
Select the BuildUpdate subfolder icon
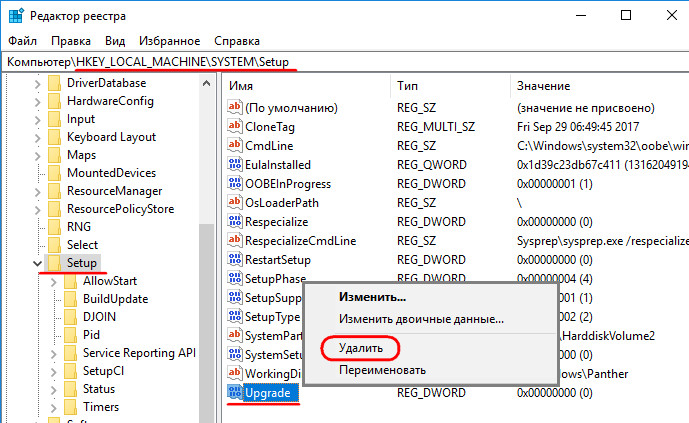[x=70, y=299]
